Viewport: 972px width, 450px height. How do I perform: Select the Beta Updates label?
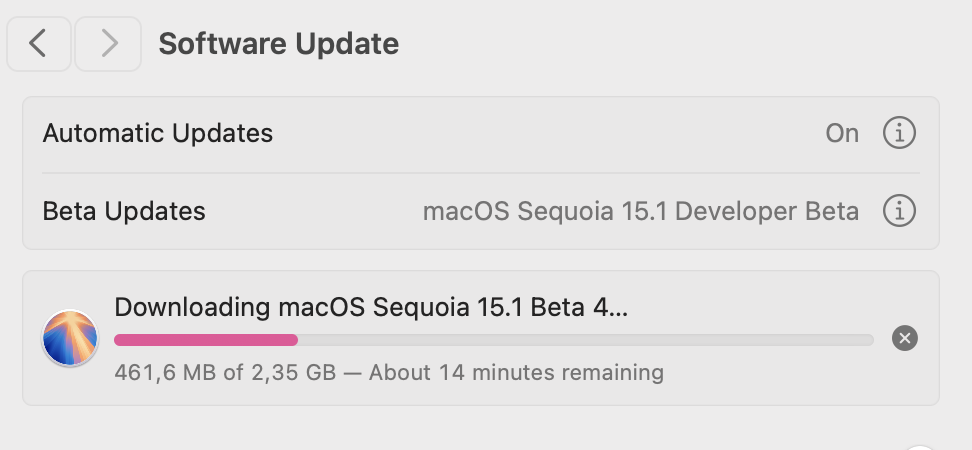pos(124,211)
